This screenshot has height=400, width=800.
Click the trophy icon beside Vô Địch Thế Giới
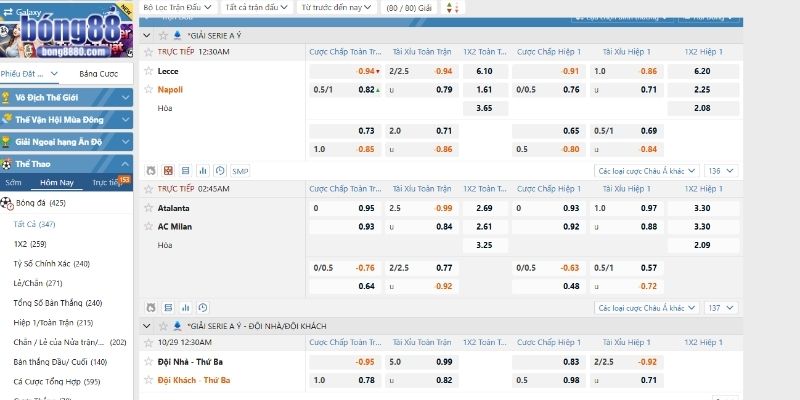click(7, 98)
